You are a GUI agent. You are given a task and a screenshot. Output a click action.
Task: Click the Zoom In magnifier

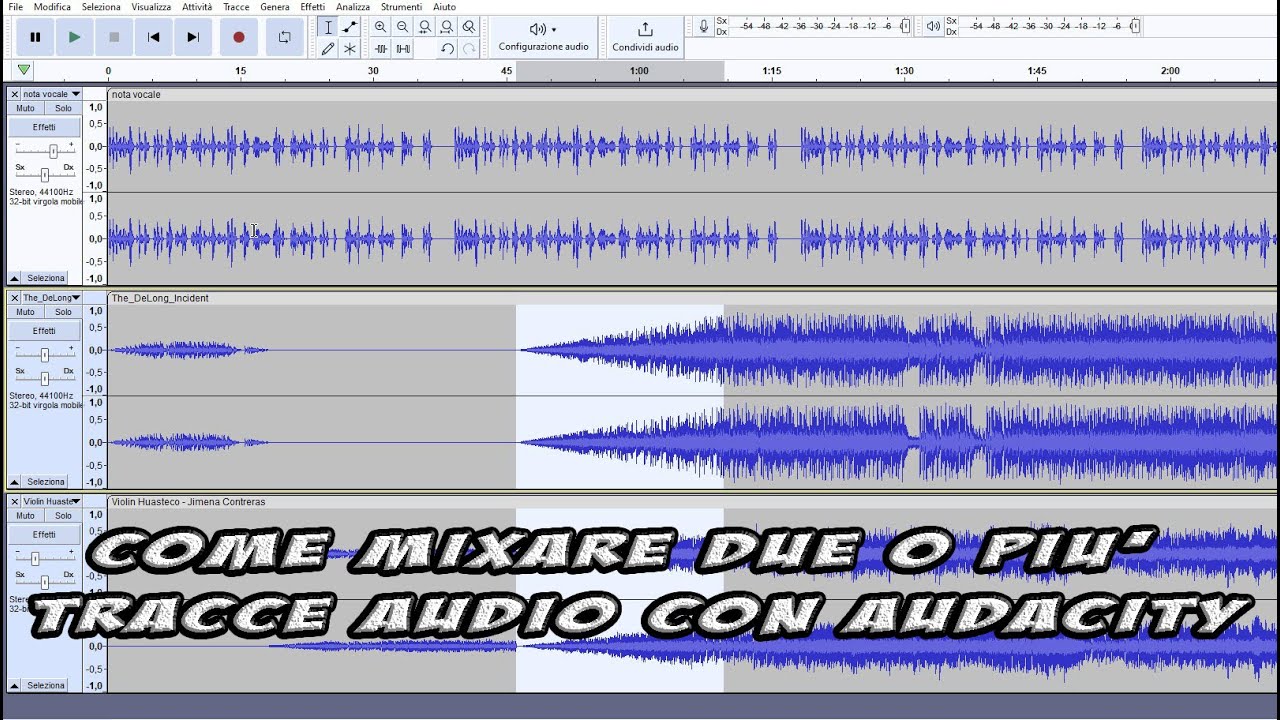pos(381,27)
